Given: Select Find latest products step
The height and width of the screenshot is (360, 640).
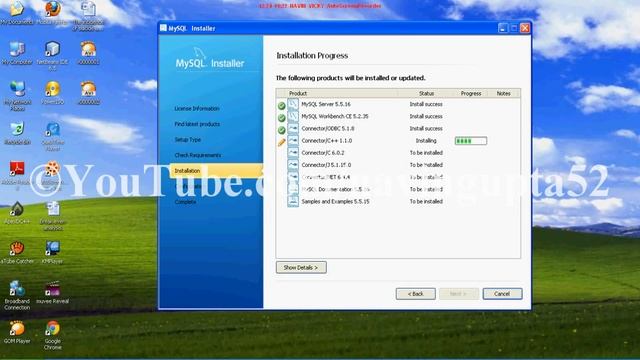Looking at the screenshot, I should click(197, 124).
